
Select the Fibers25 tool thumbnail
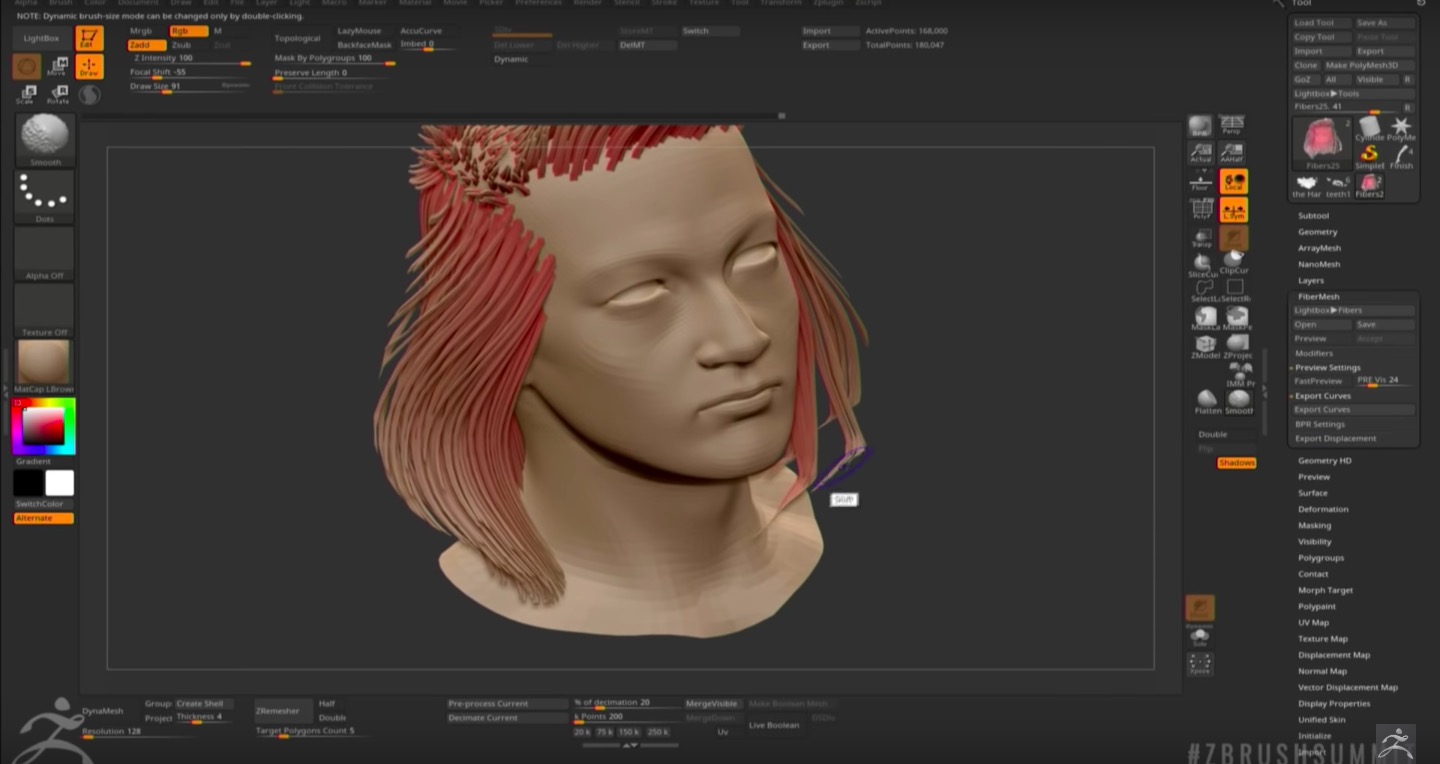(x=1321, y=140)
